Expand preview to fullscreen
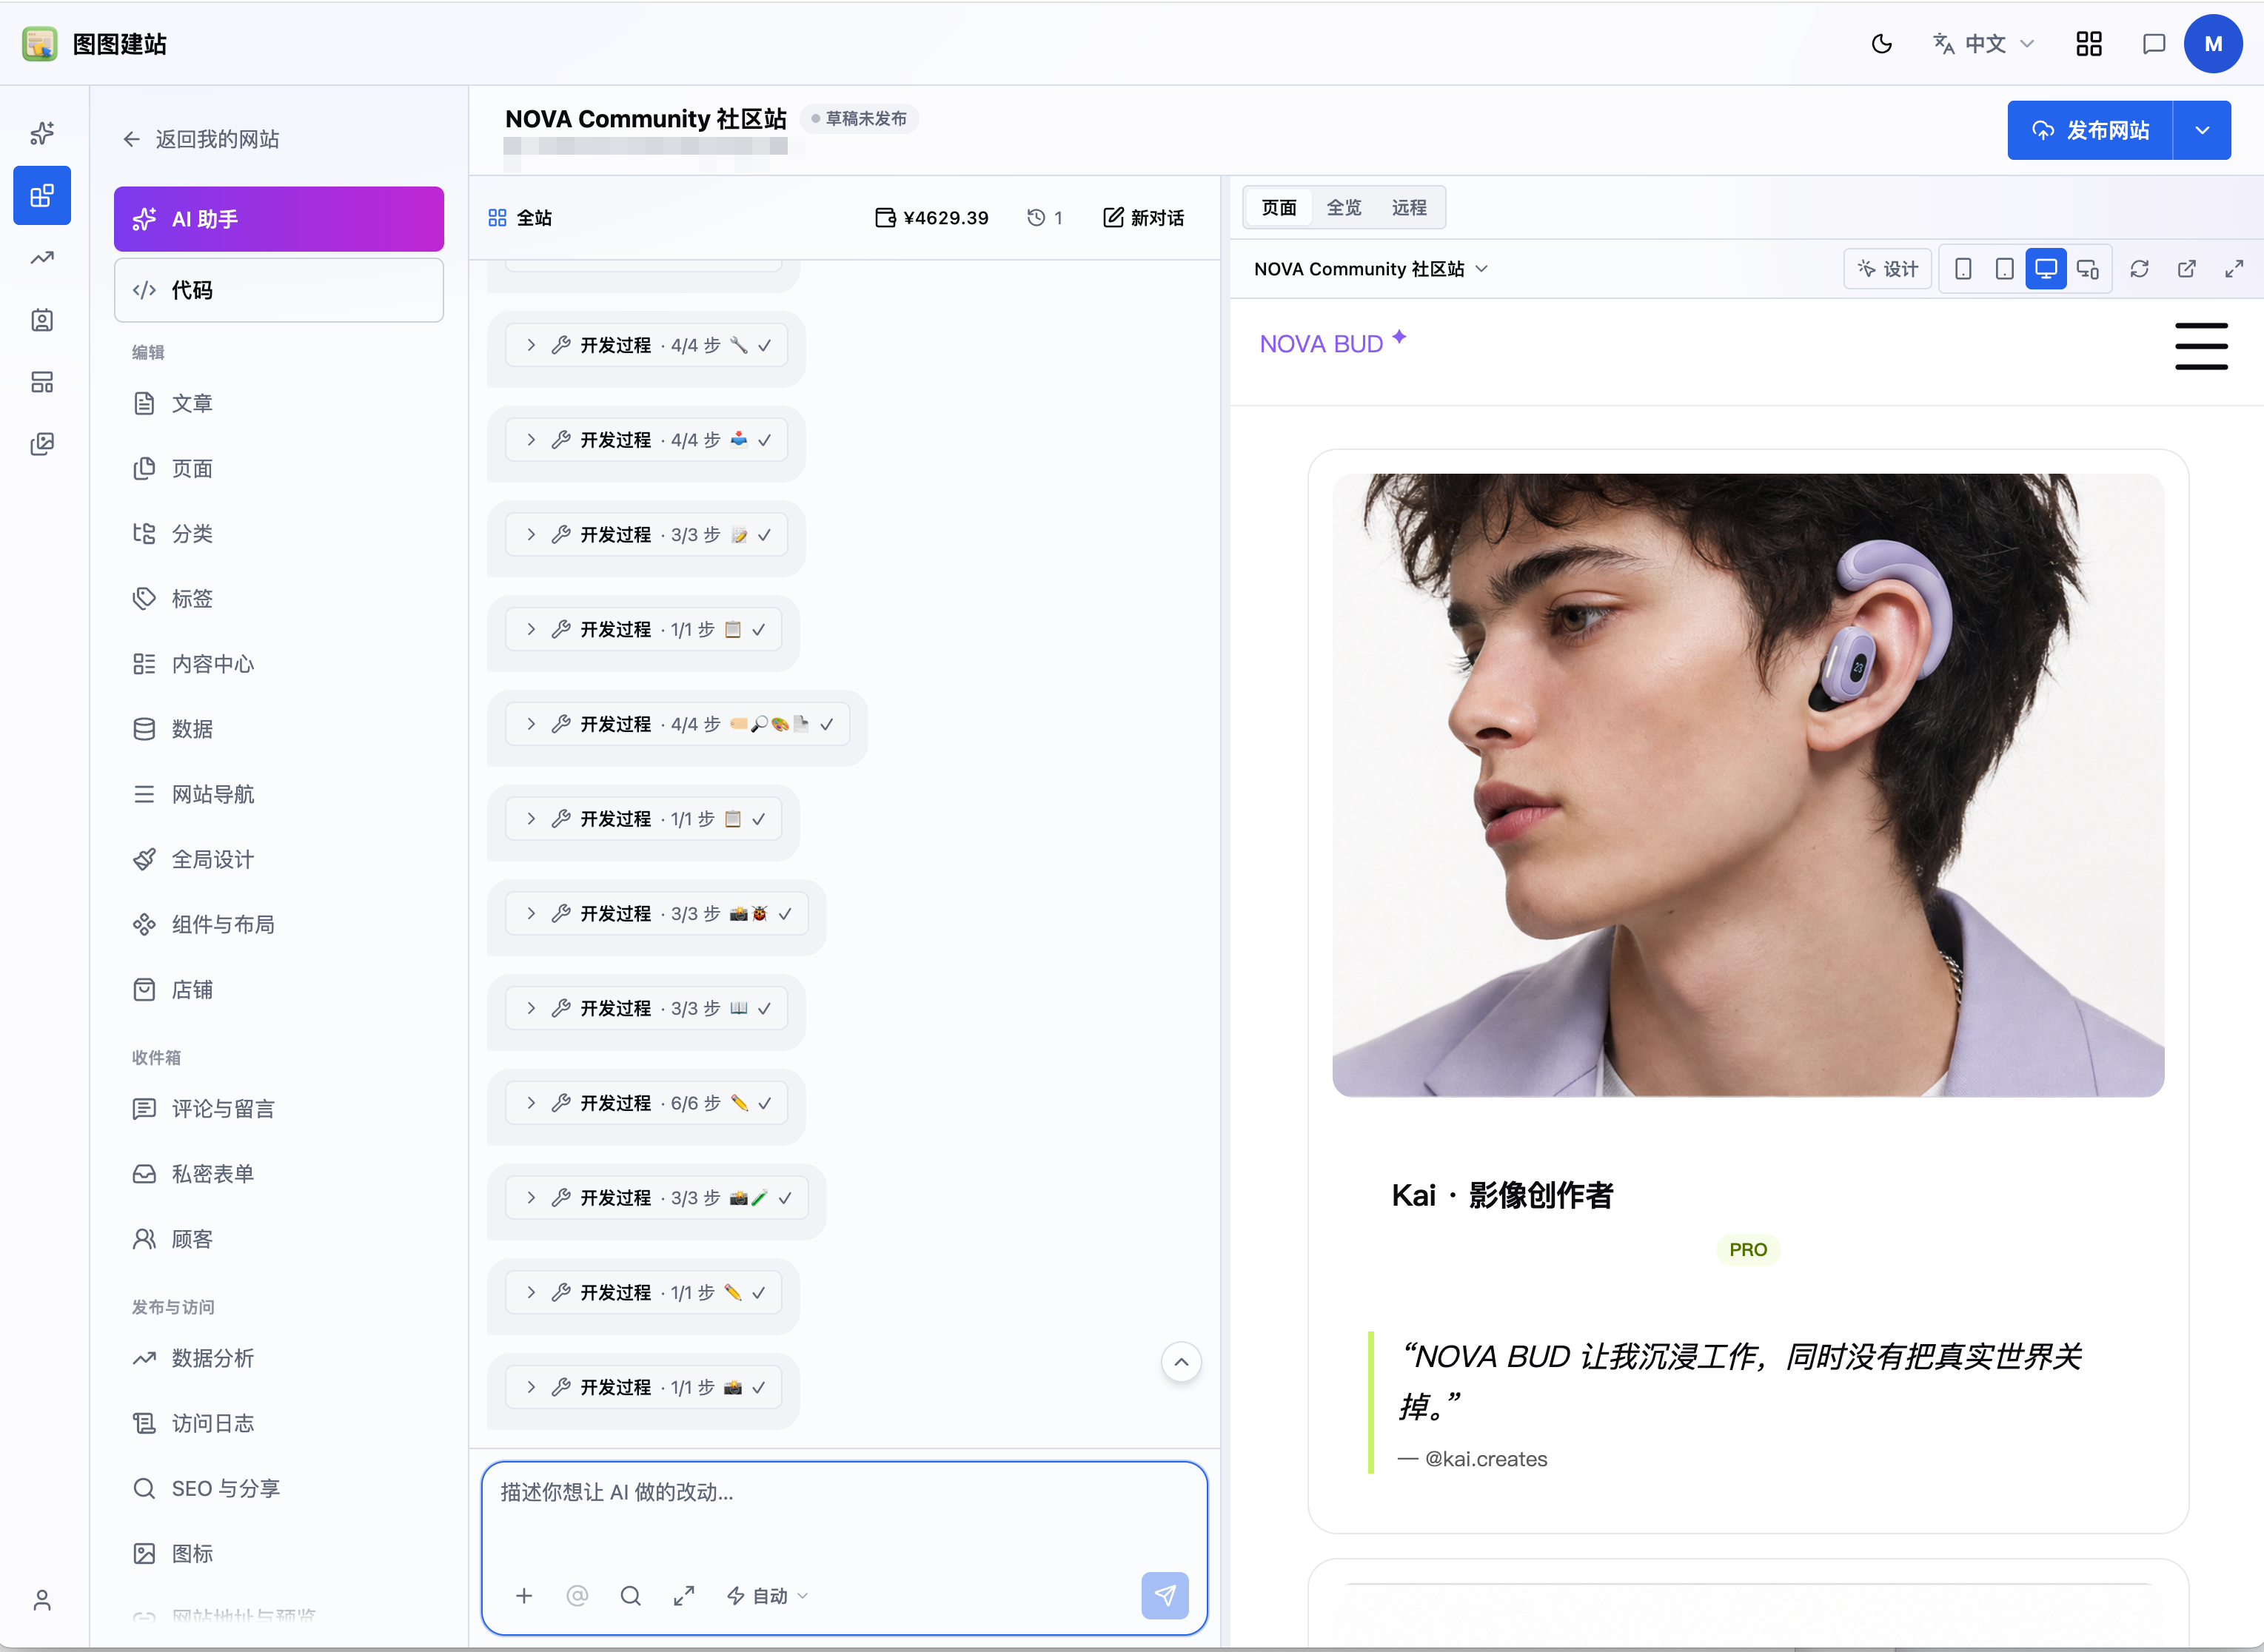 click(2234, 269)
